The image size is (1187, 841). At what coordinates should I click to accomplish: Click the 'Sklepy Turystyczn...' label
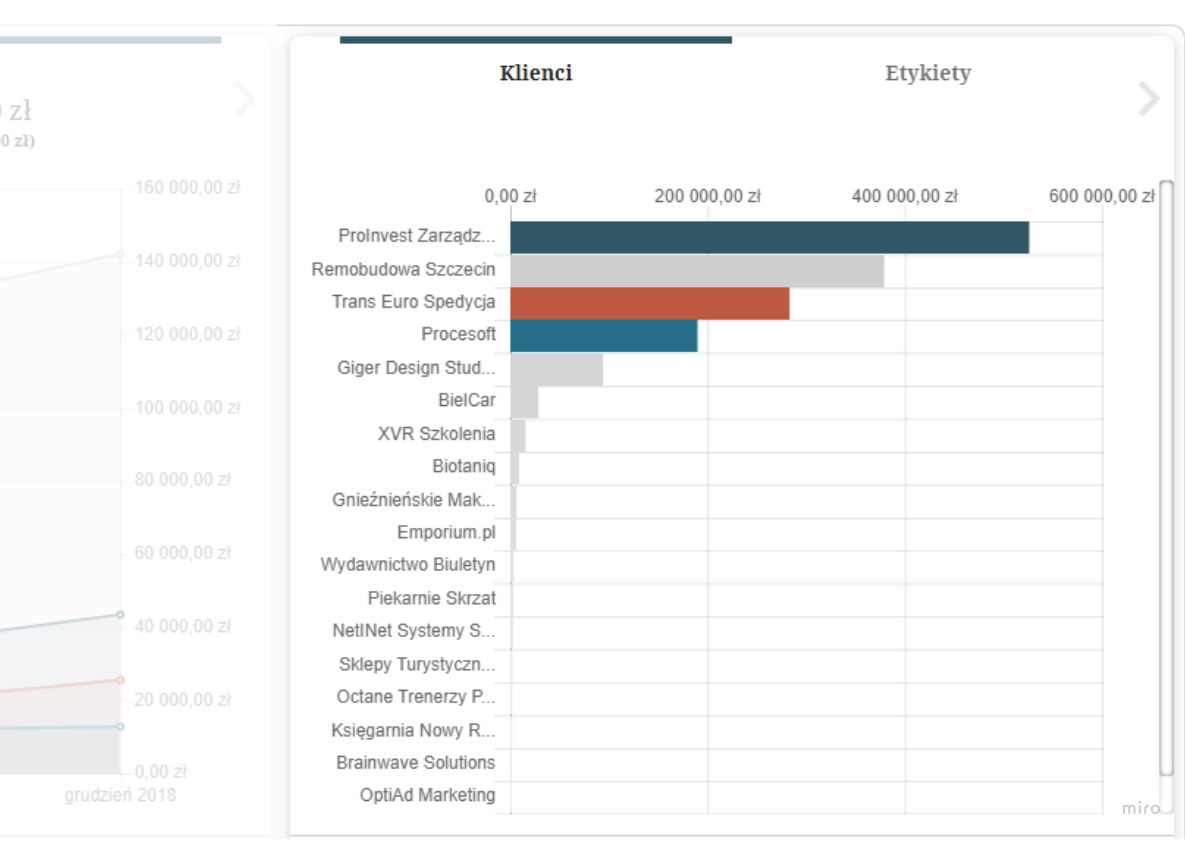(x=416, y=664)
